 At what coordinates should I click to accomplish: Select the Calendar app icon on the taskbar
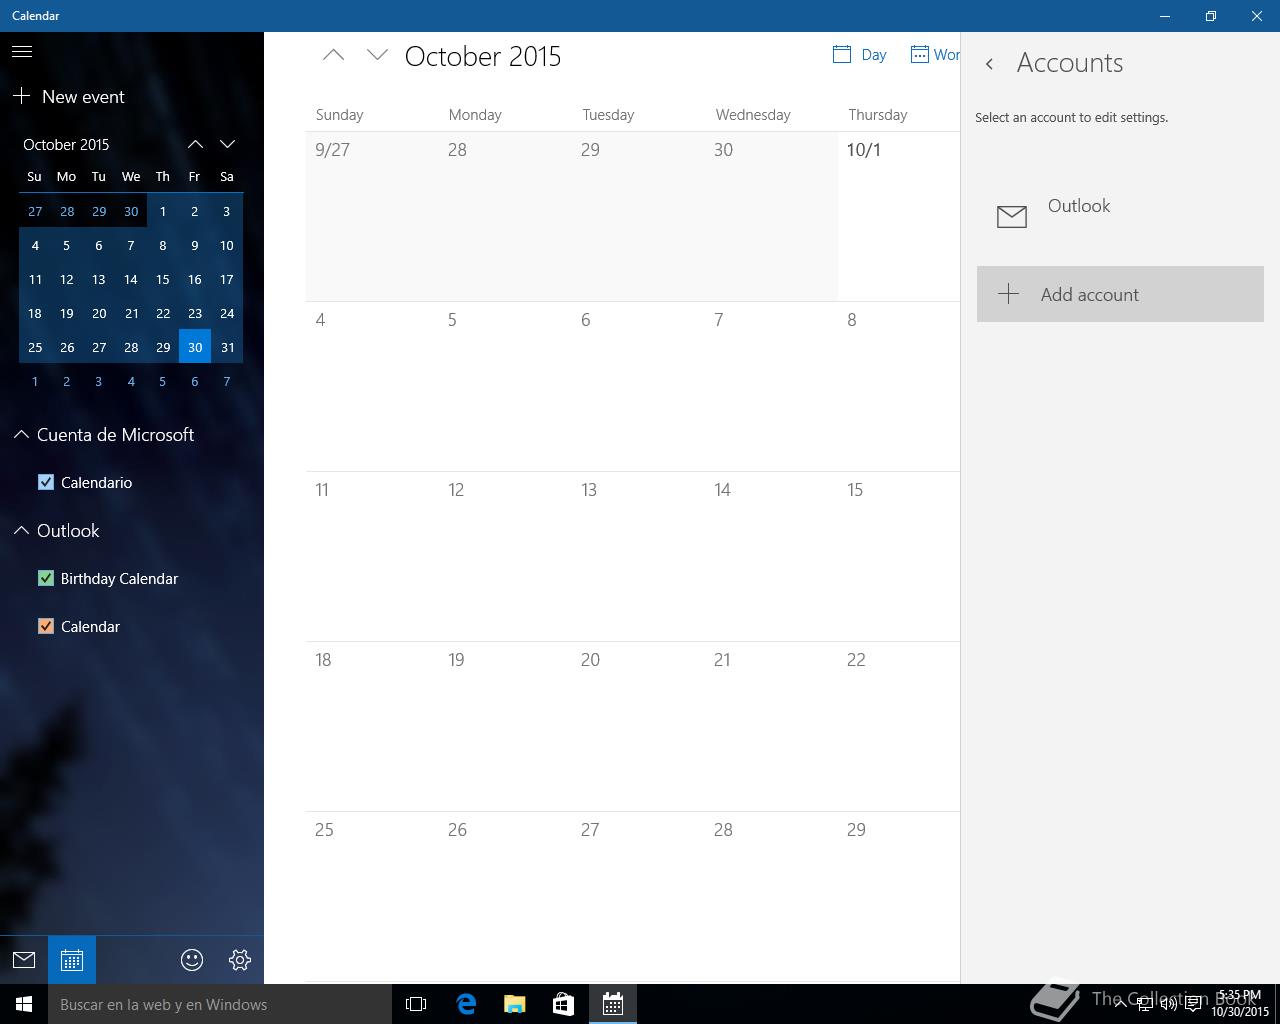click(612, 1004)
